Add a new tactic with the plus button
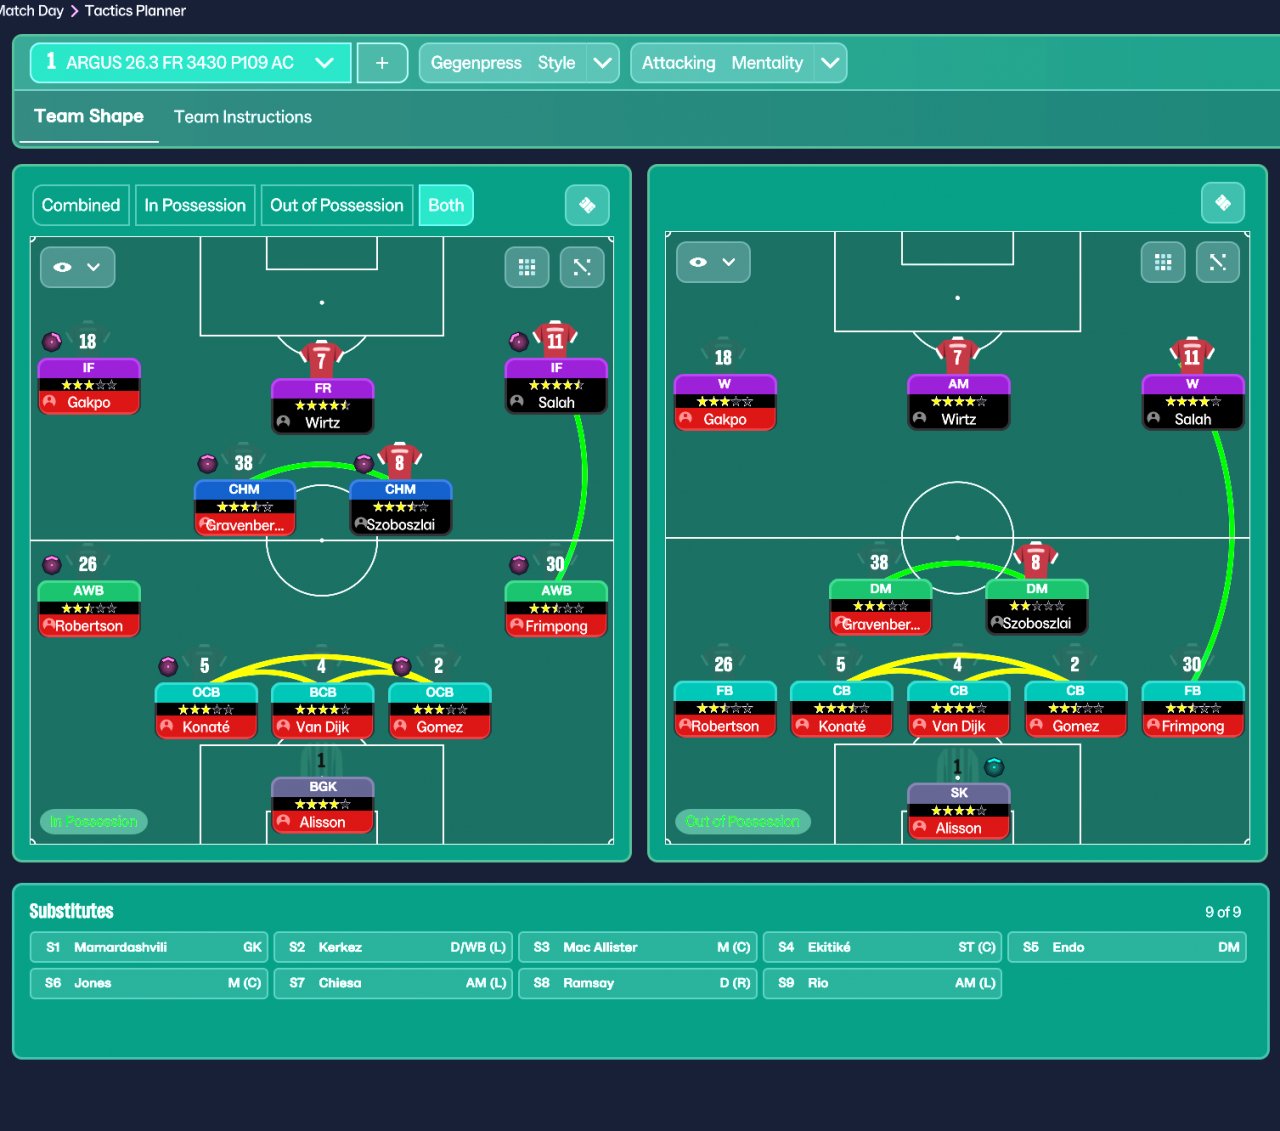 [x=382, y=62]
